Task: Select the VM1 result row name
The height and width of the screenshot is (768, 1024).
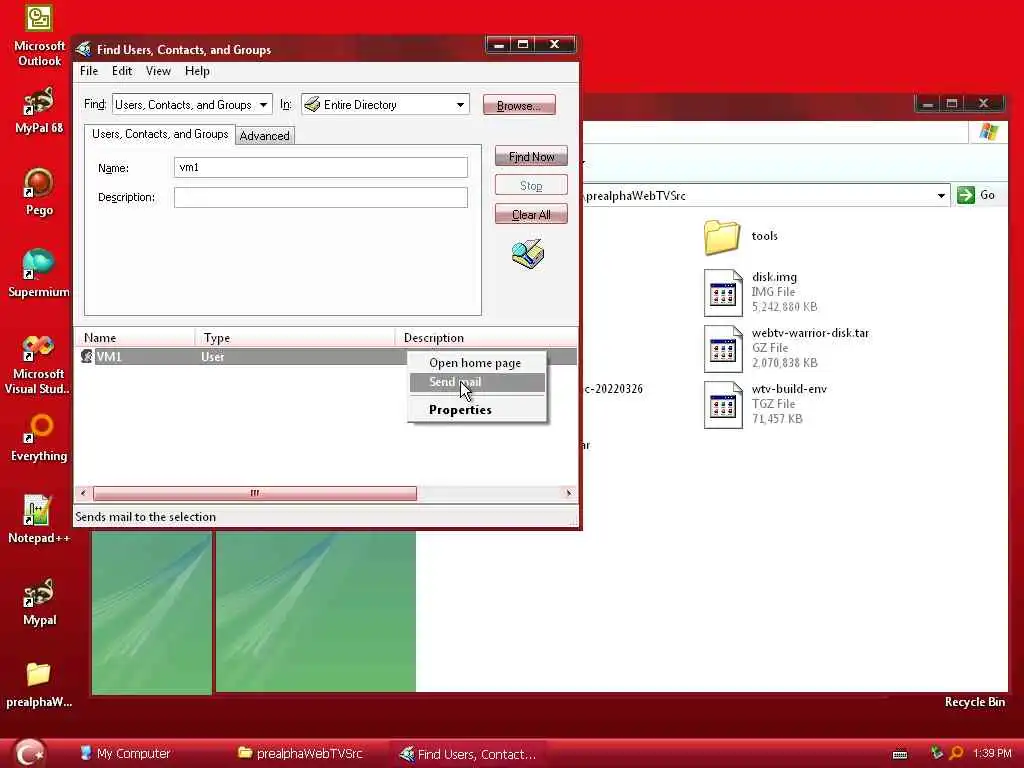Action: point(109,357)
